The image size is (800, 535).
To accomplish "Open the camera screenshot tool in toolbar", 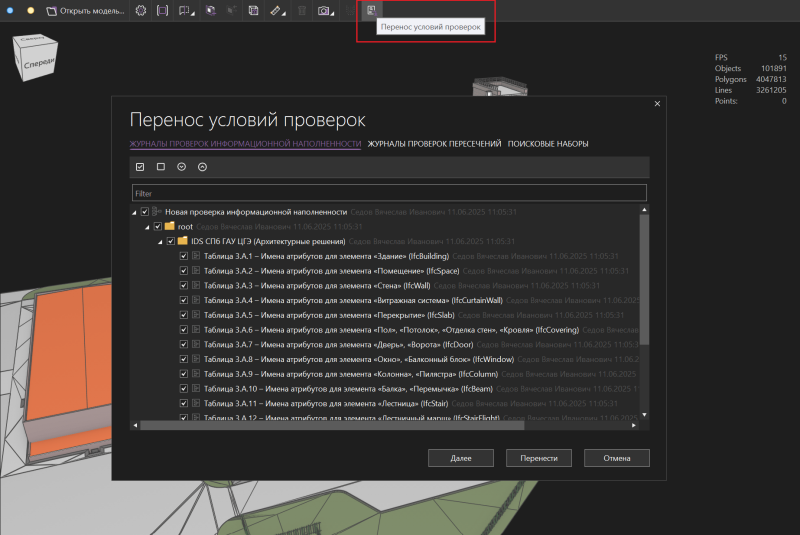I will pyautogui.click(x=323, y=11).
